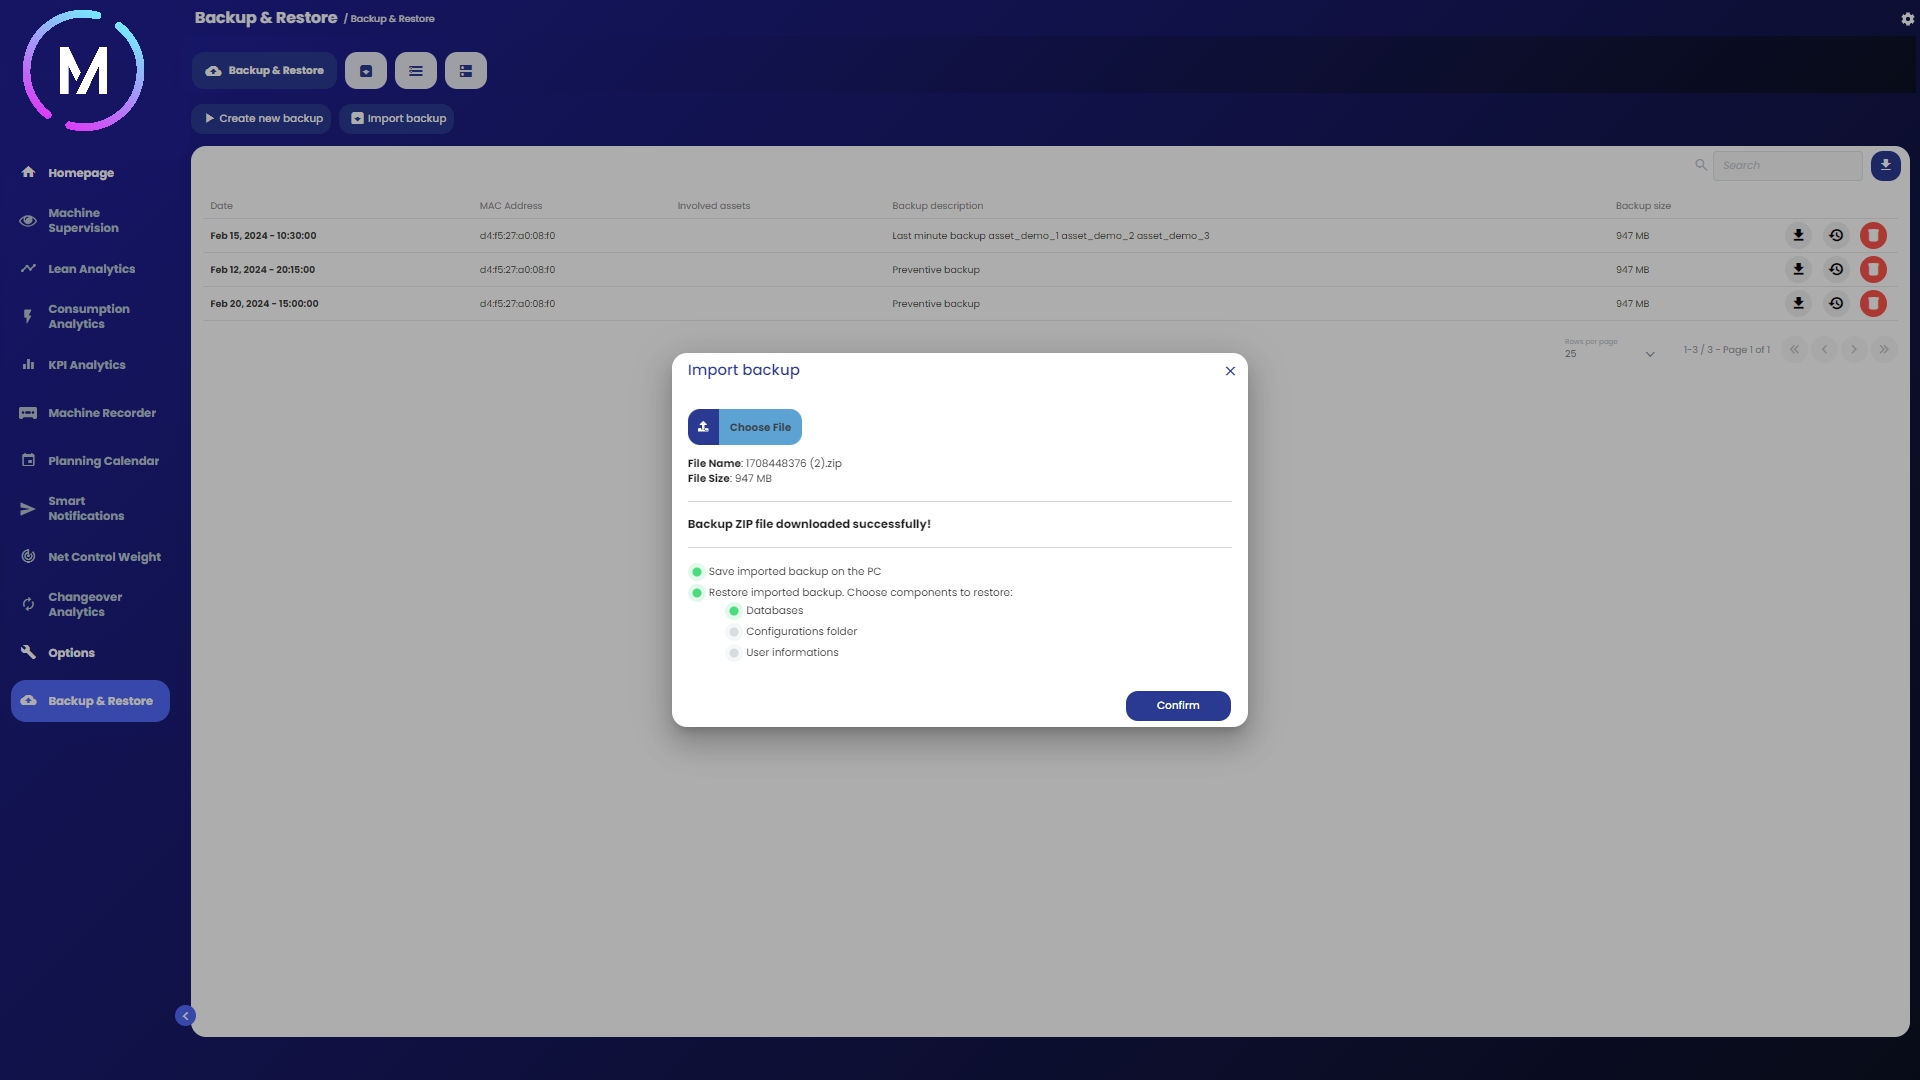The width and height of the screenshot is (1920, 1080).
Task: Click the export download icon beside Search
Action: (1885, 166)
